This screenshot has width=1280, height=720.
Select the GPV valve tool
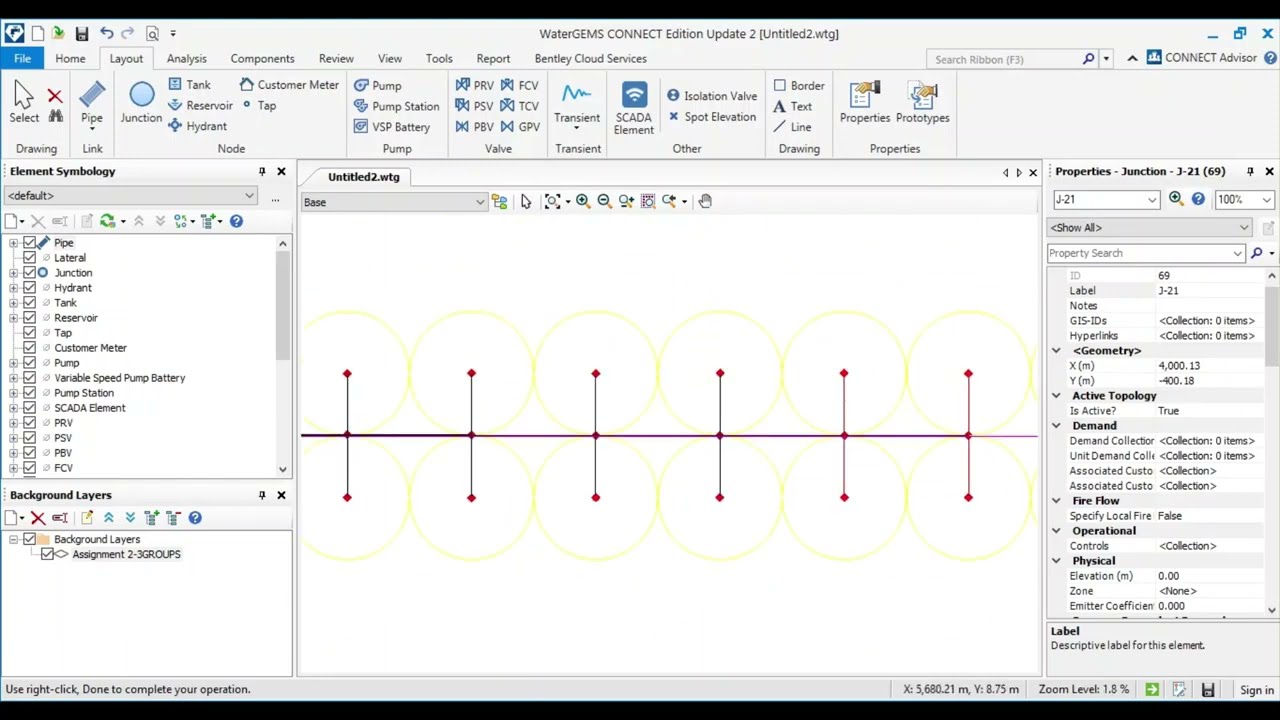[x=519, y=127]
